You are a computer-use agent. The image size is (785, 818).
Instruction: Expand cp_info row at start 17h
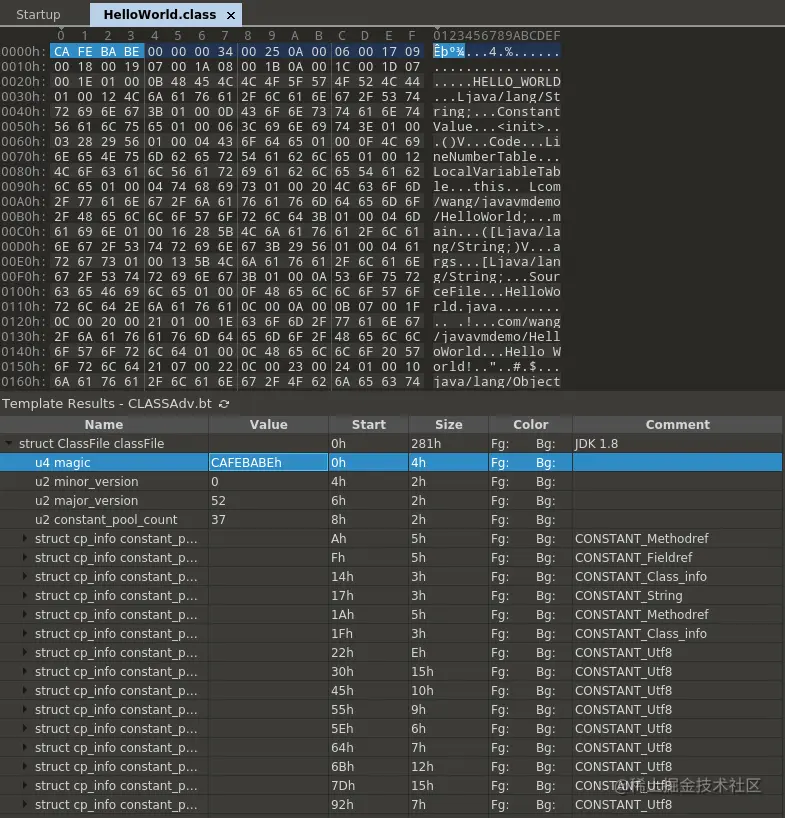pos(25,595)
